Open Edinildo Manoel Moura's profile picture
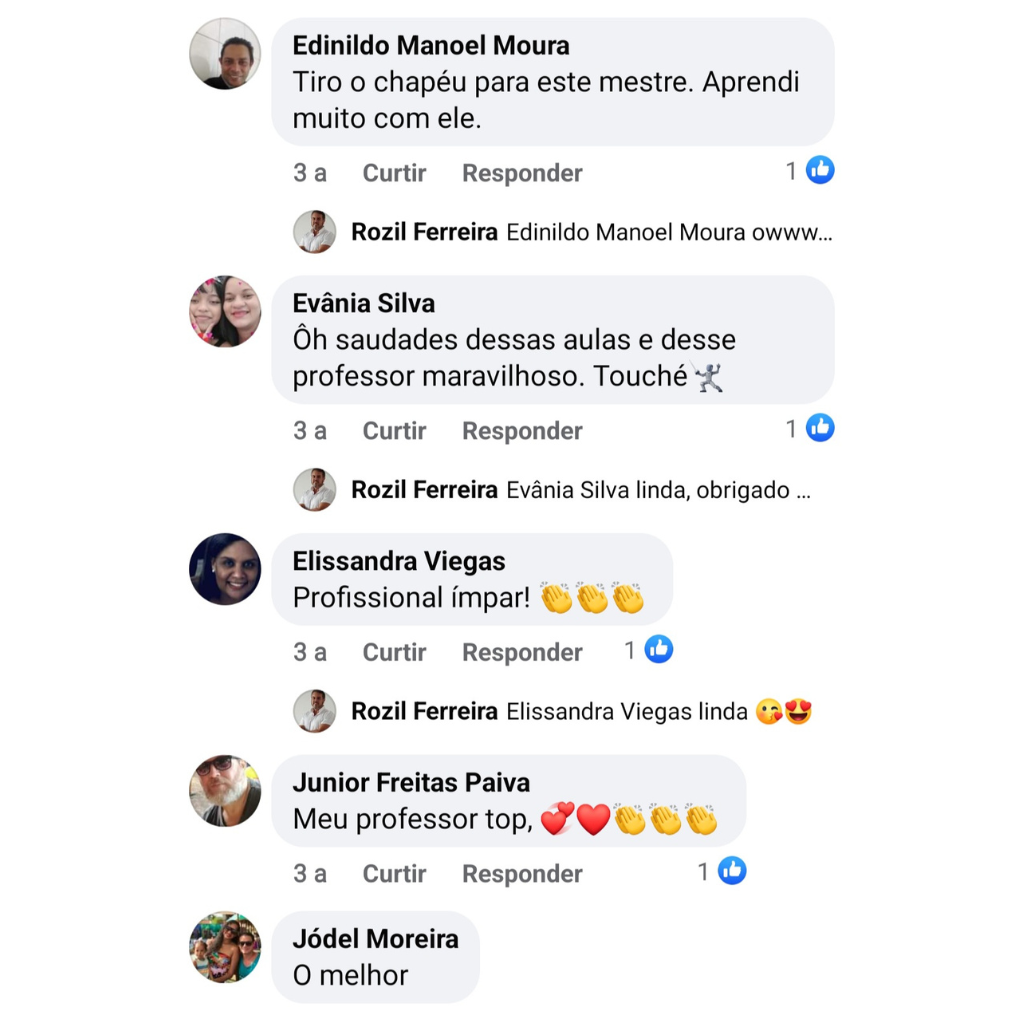The image size is (1024, 1024). (225, 54)
